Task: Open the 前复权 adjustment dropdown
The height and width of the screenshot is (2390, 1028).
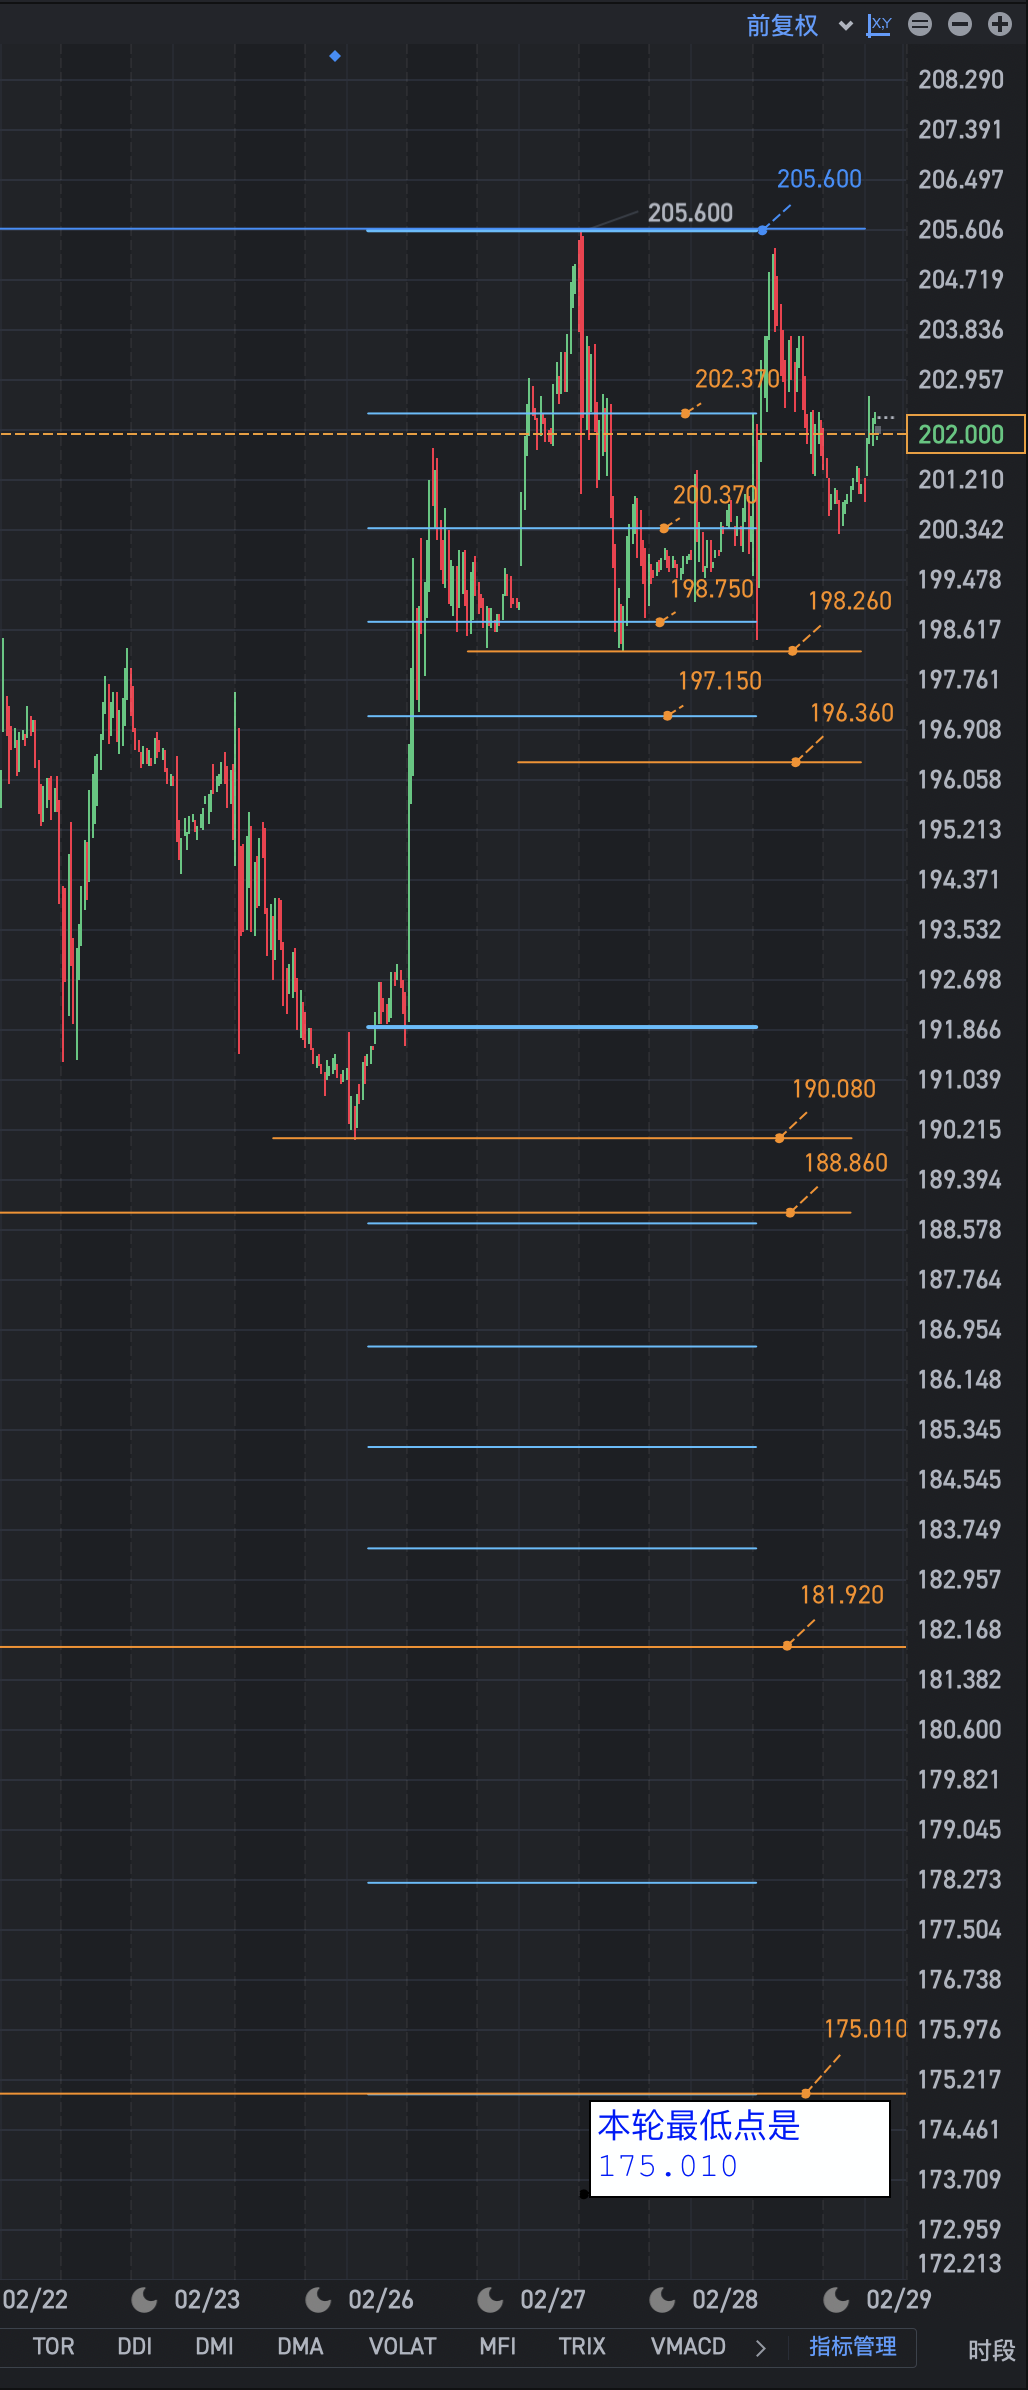Action: (x=799, y=25)
